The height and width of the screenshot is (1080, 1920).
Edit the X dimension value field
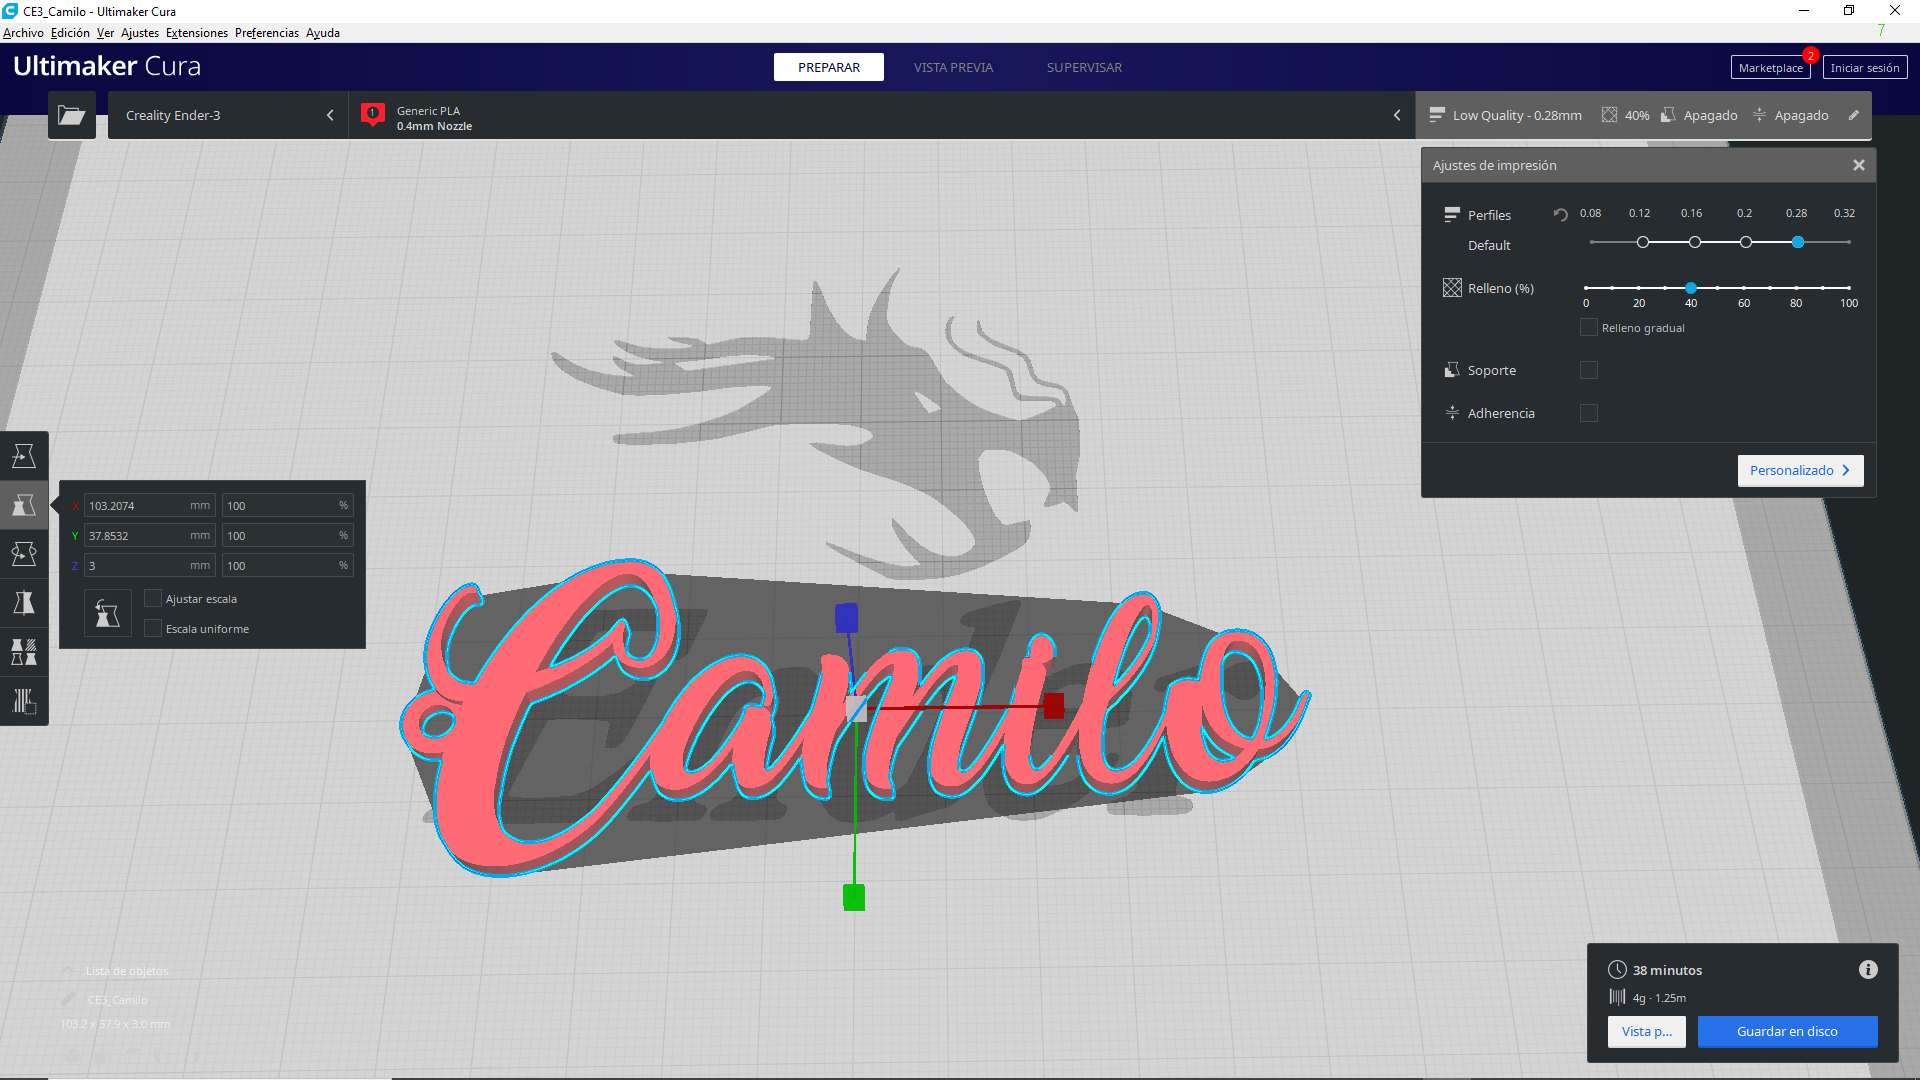148,505
